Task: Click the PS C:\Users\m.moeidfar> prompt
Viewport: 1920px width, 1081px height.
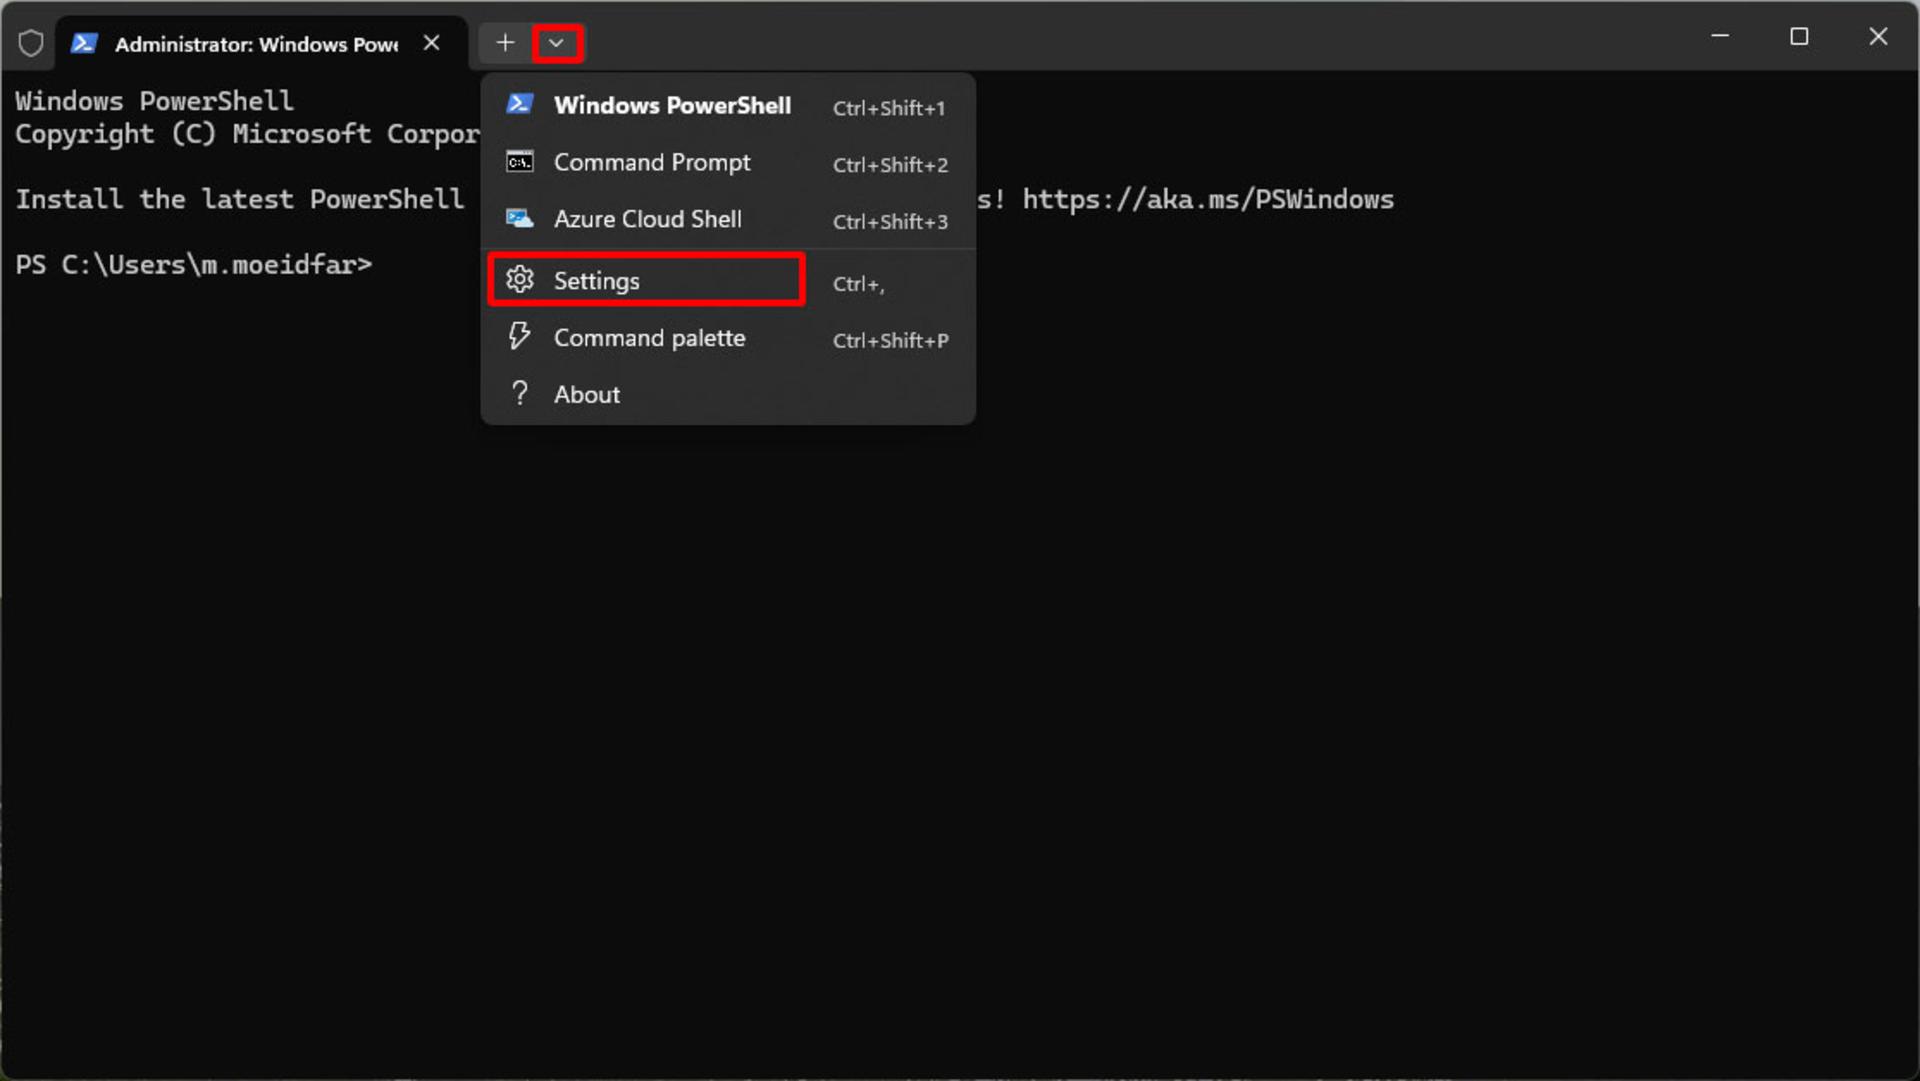Action: [194, 265]
